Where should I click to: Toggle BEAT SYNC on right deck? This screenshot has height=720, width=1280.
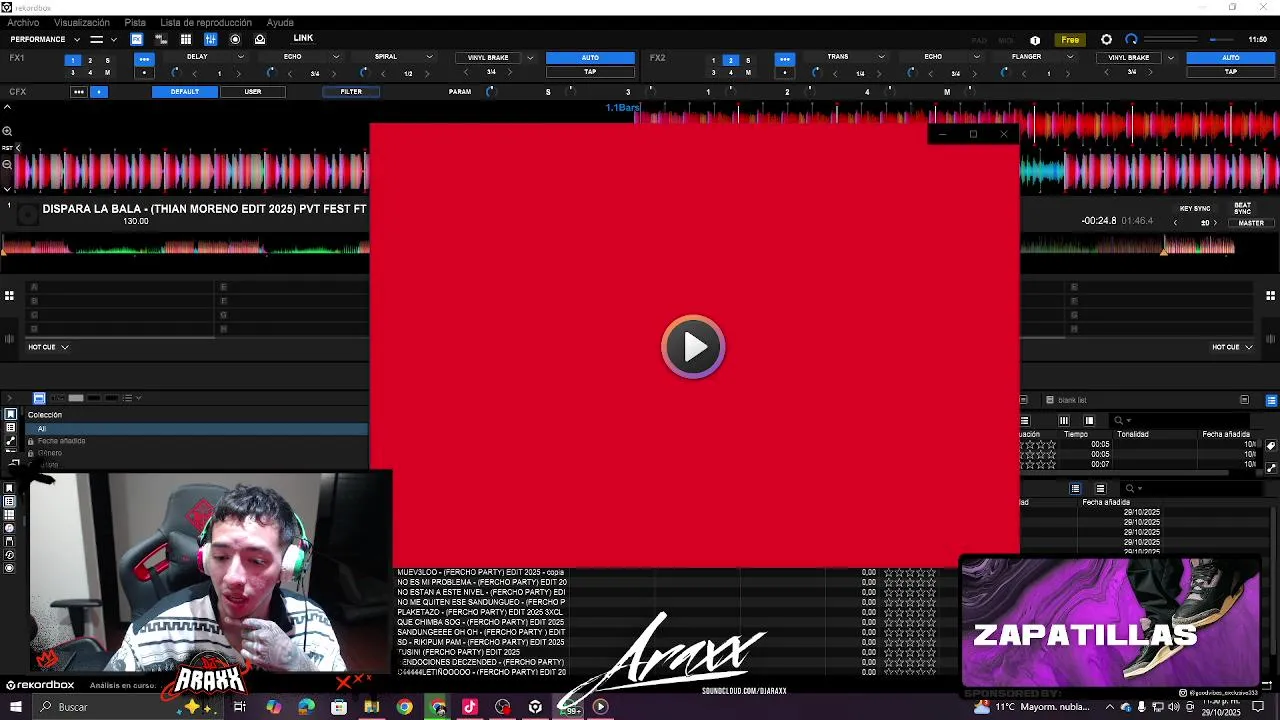click(x=1242, y=208)
